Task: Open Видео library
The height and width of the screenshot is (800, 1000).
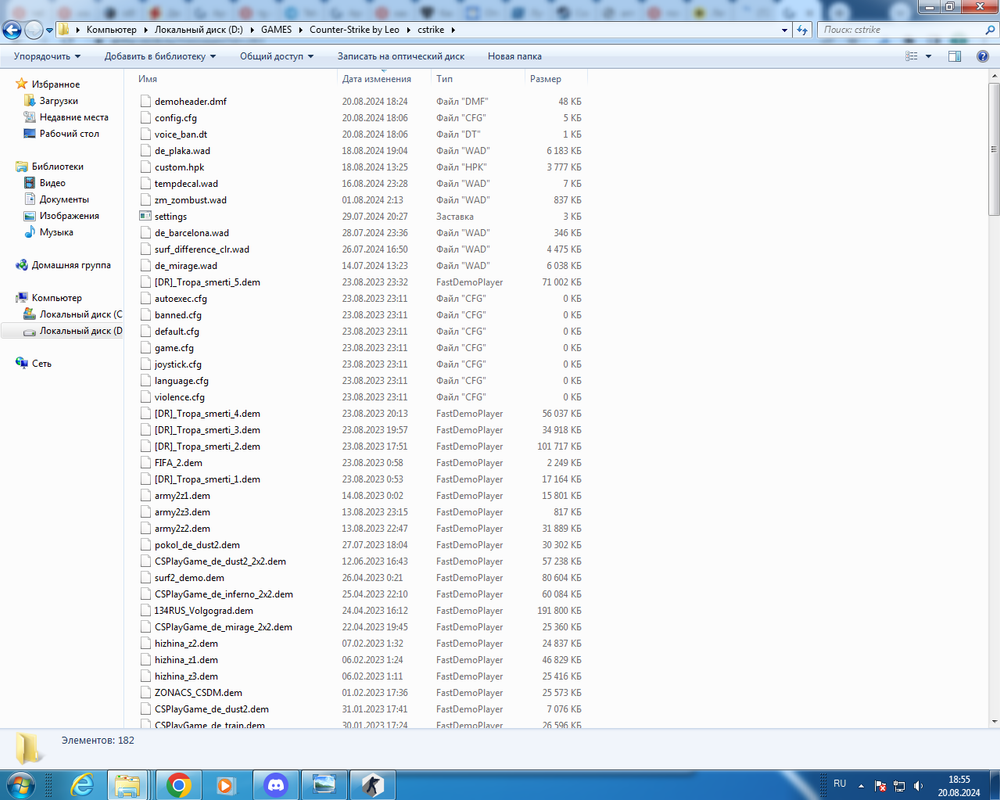Action: point(52,183)
